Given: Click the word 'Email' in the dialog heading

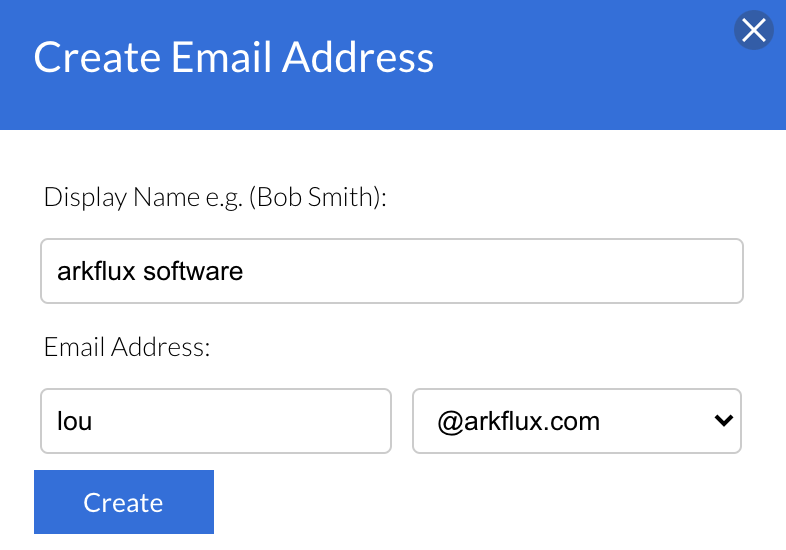Looking at the screenshot, I should point(224,57).
